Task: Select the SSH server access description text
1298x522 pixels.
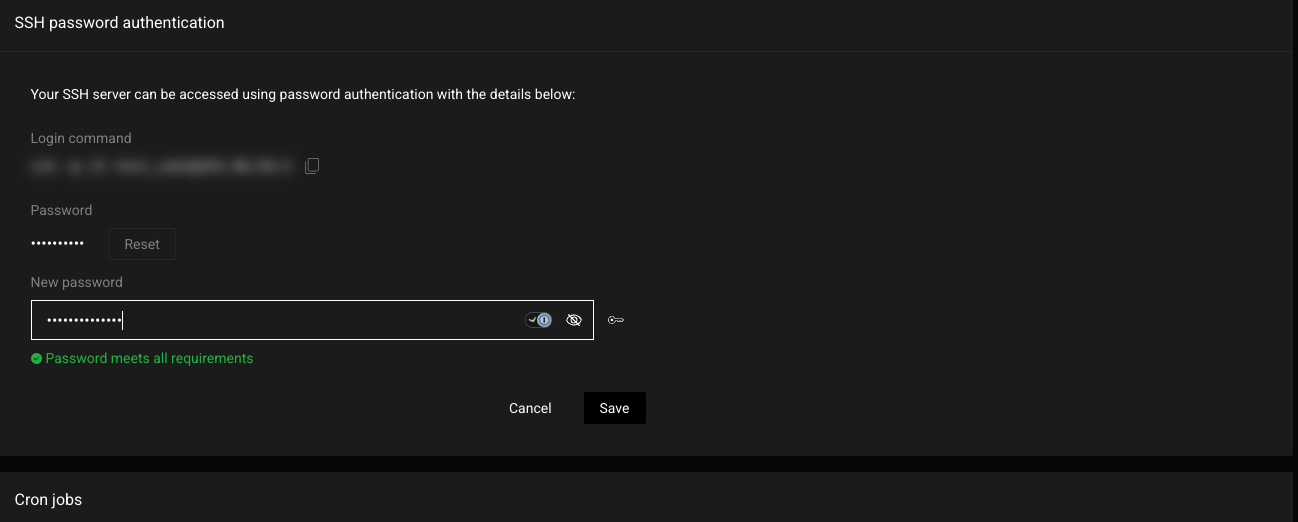Action: pos(303,94)
